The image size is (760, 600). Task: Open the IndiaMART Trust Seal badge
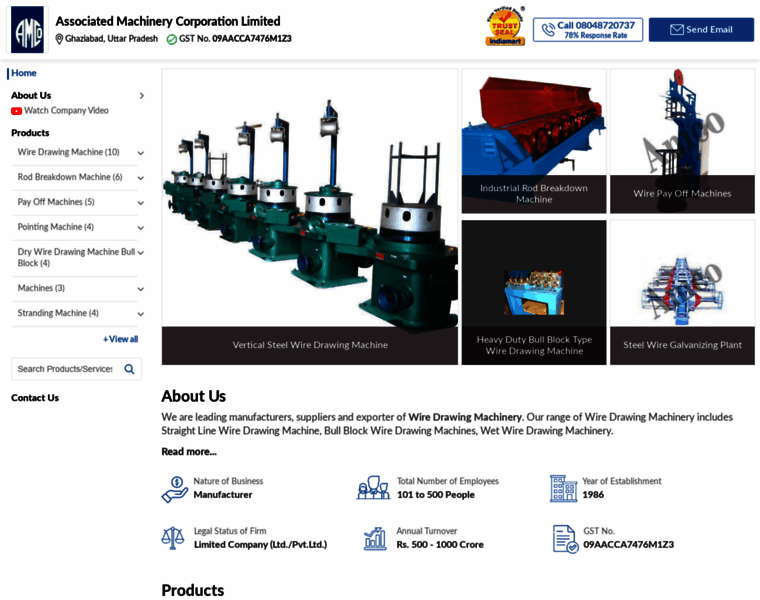[x=505, y=27]
